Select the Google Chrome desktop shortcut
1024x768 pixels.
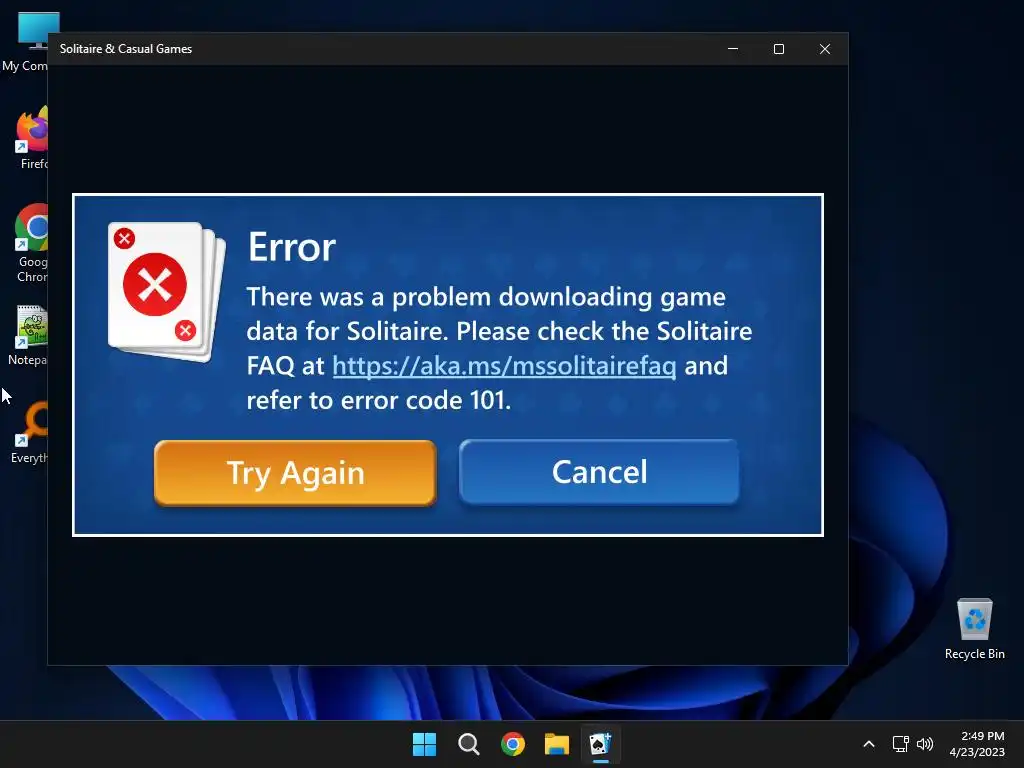click(x=31, y=243)
